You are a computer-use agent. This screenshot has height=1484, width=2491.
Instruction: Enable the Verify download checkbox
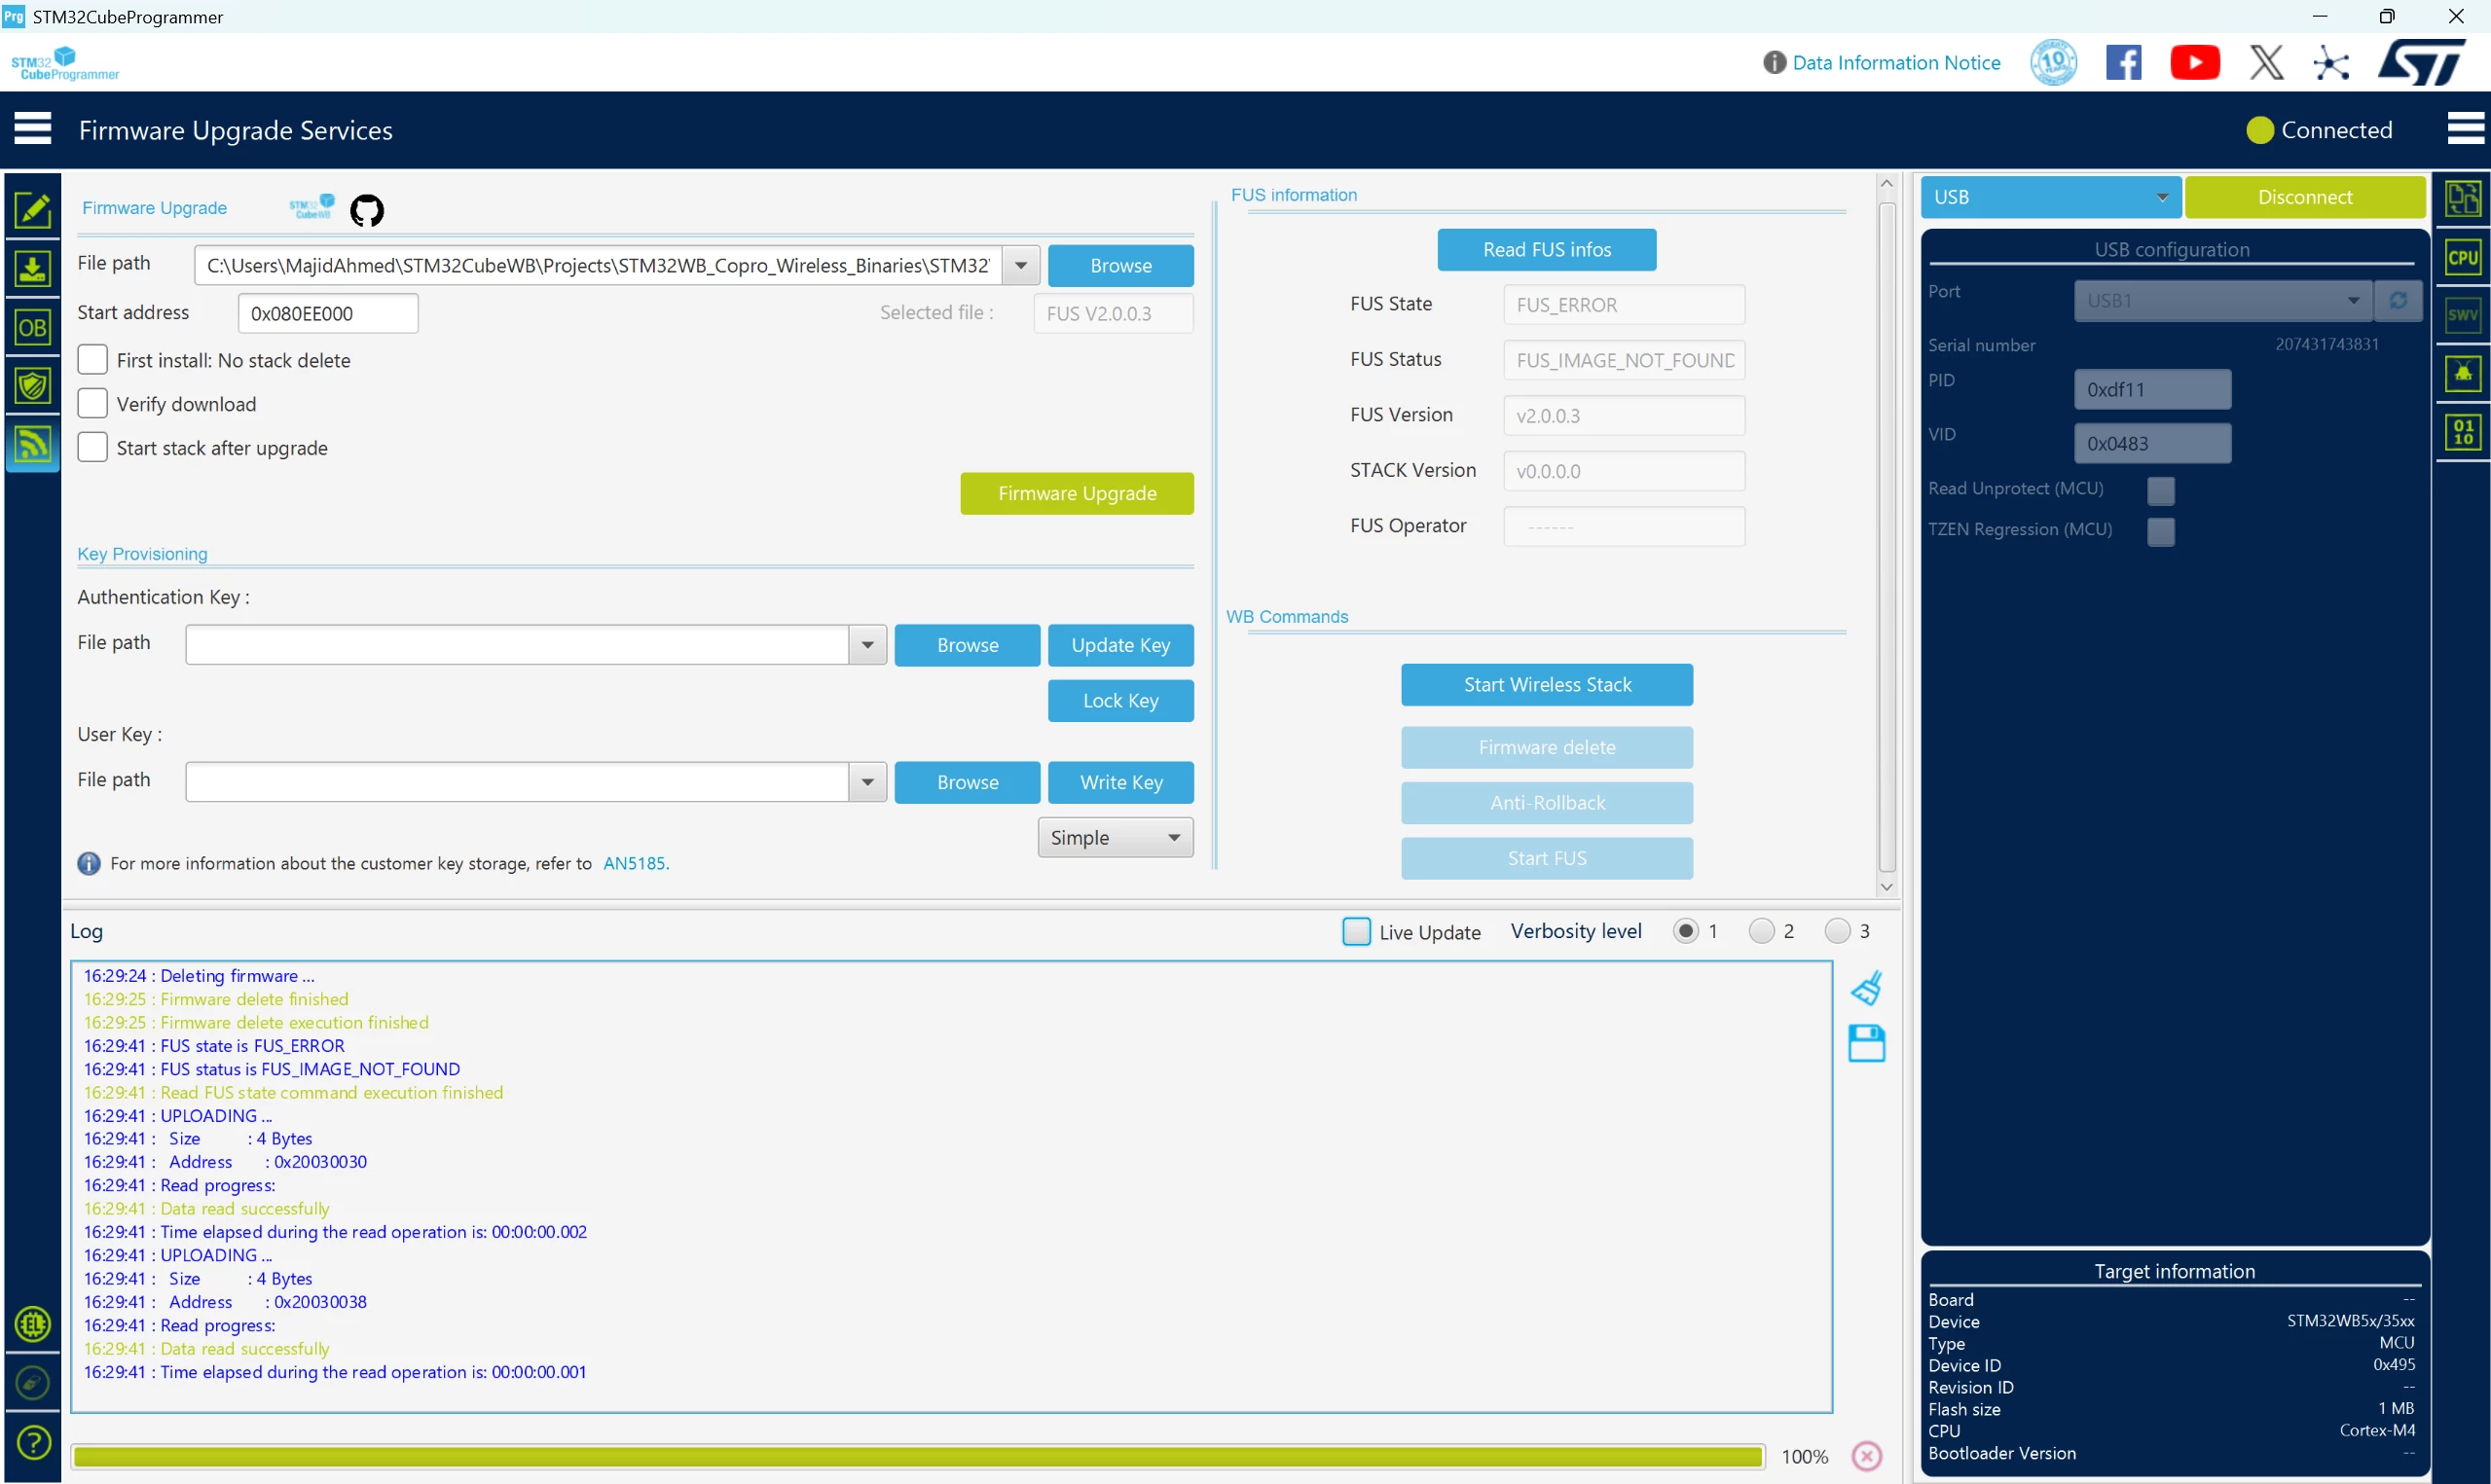point(93,403)
